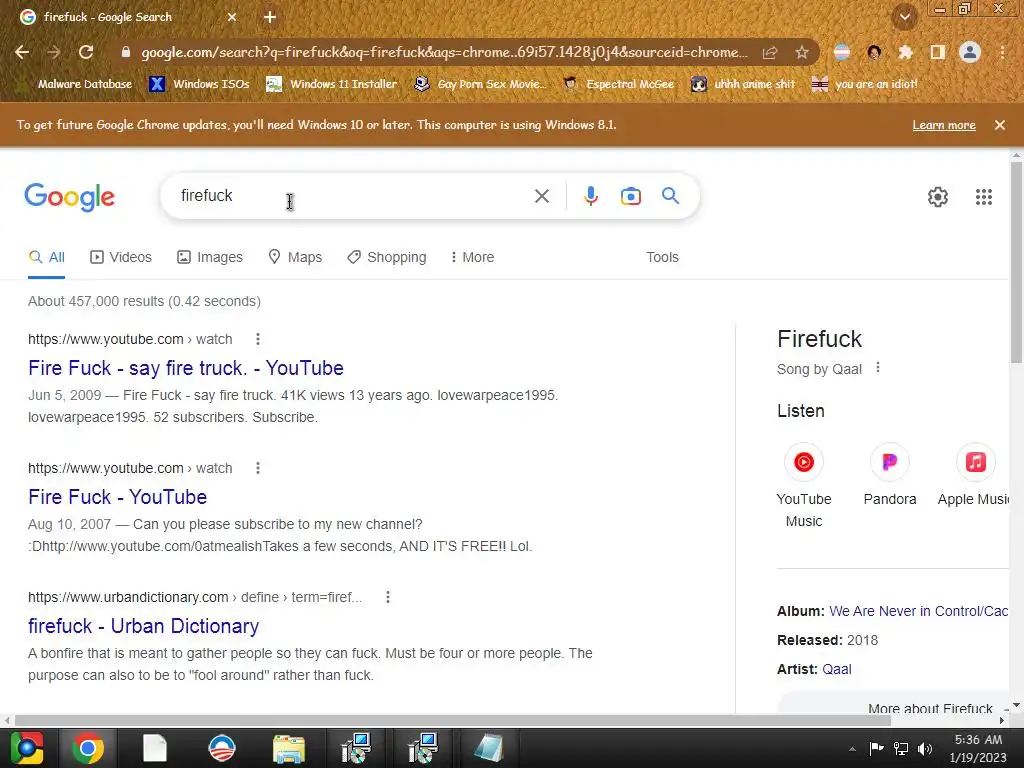Open the artist Qaal link
The image size is (1024, 768).
pyautogui.click(x=837, y=669)
